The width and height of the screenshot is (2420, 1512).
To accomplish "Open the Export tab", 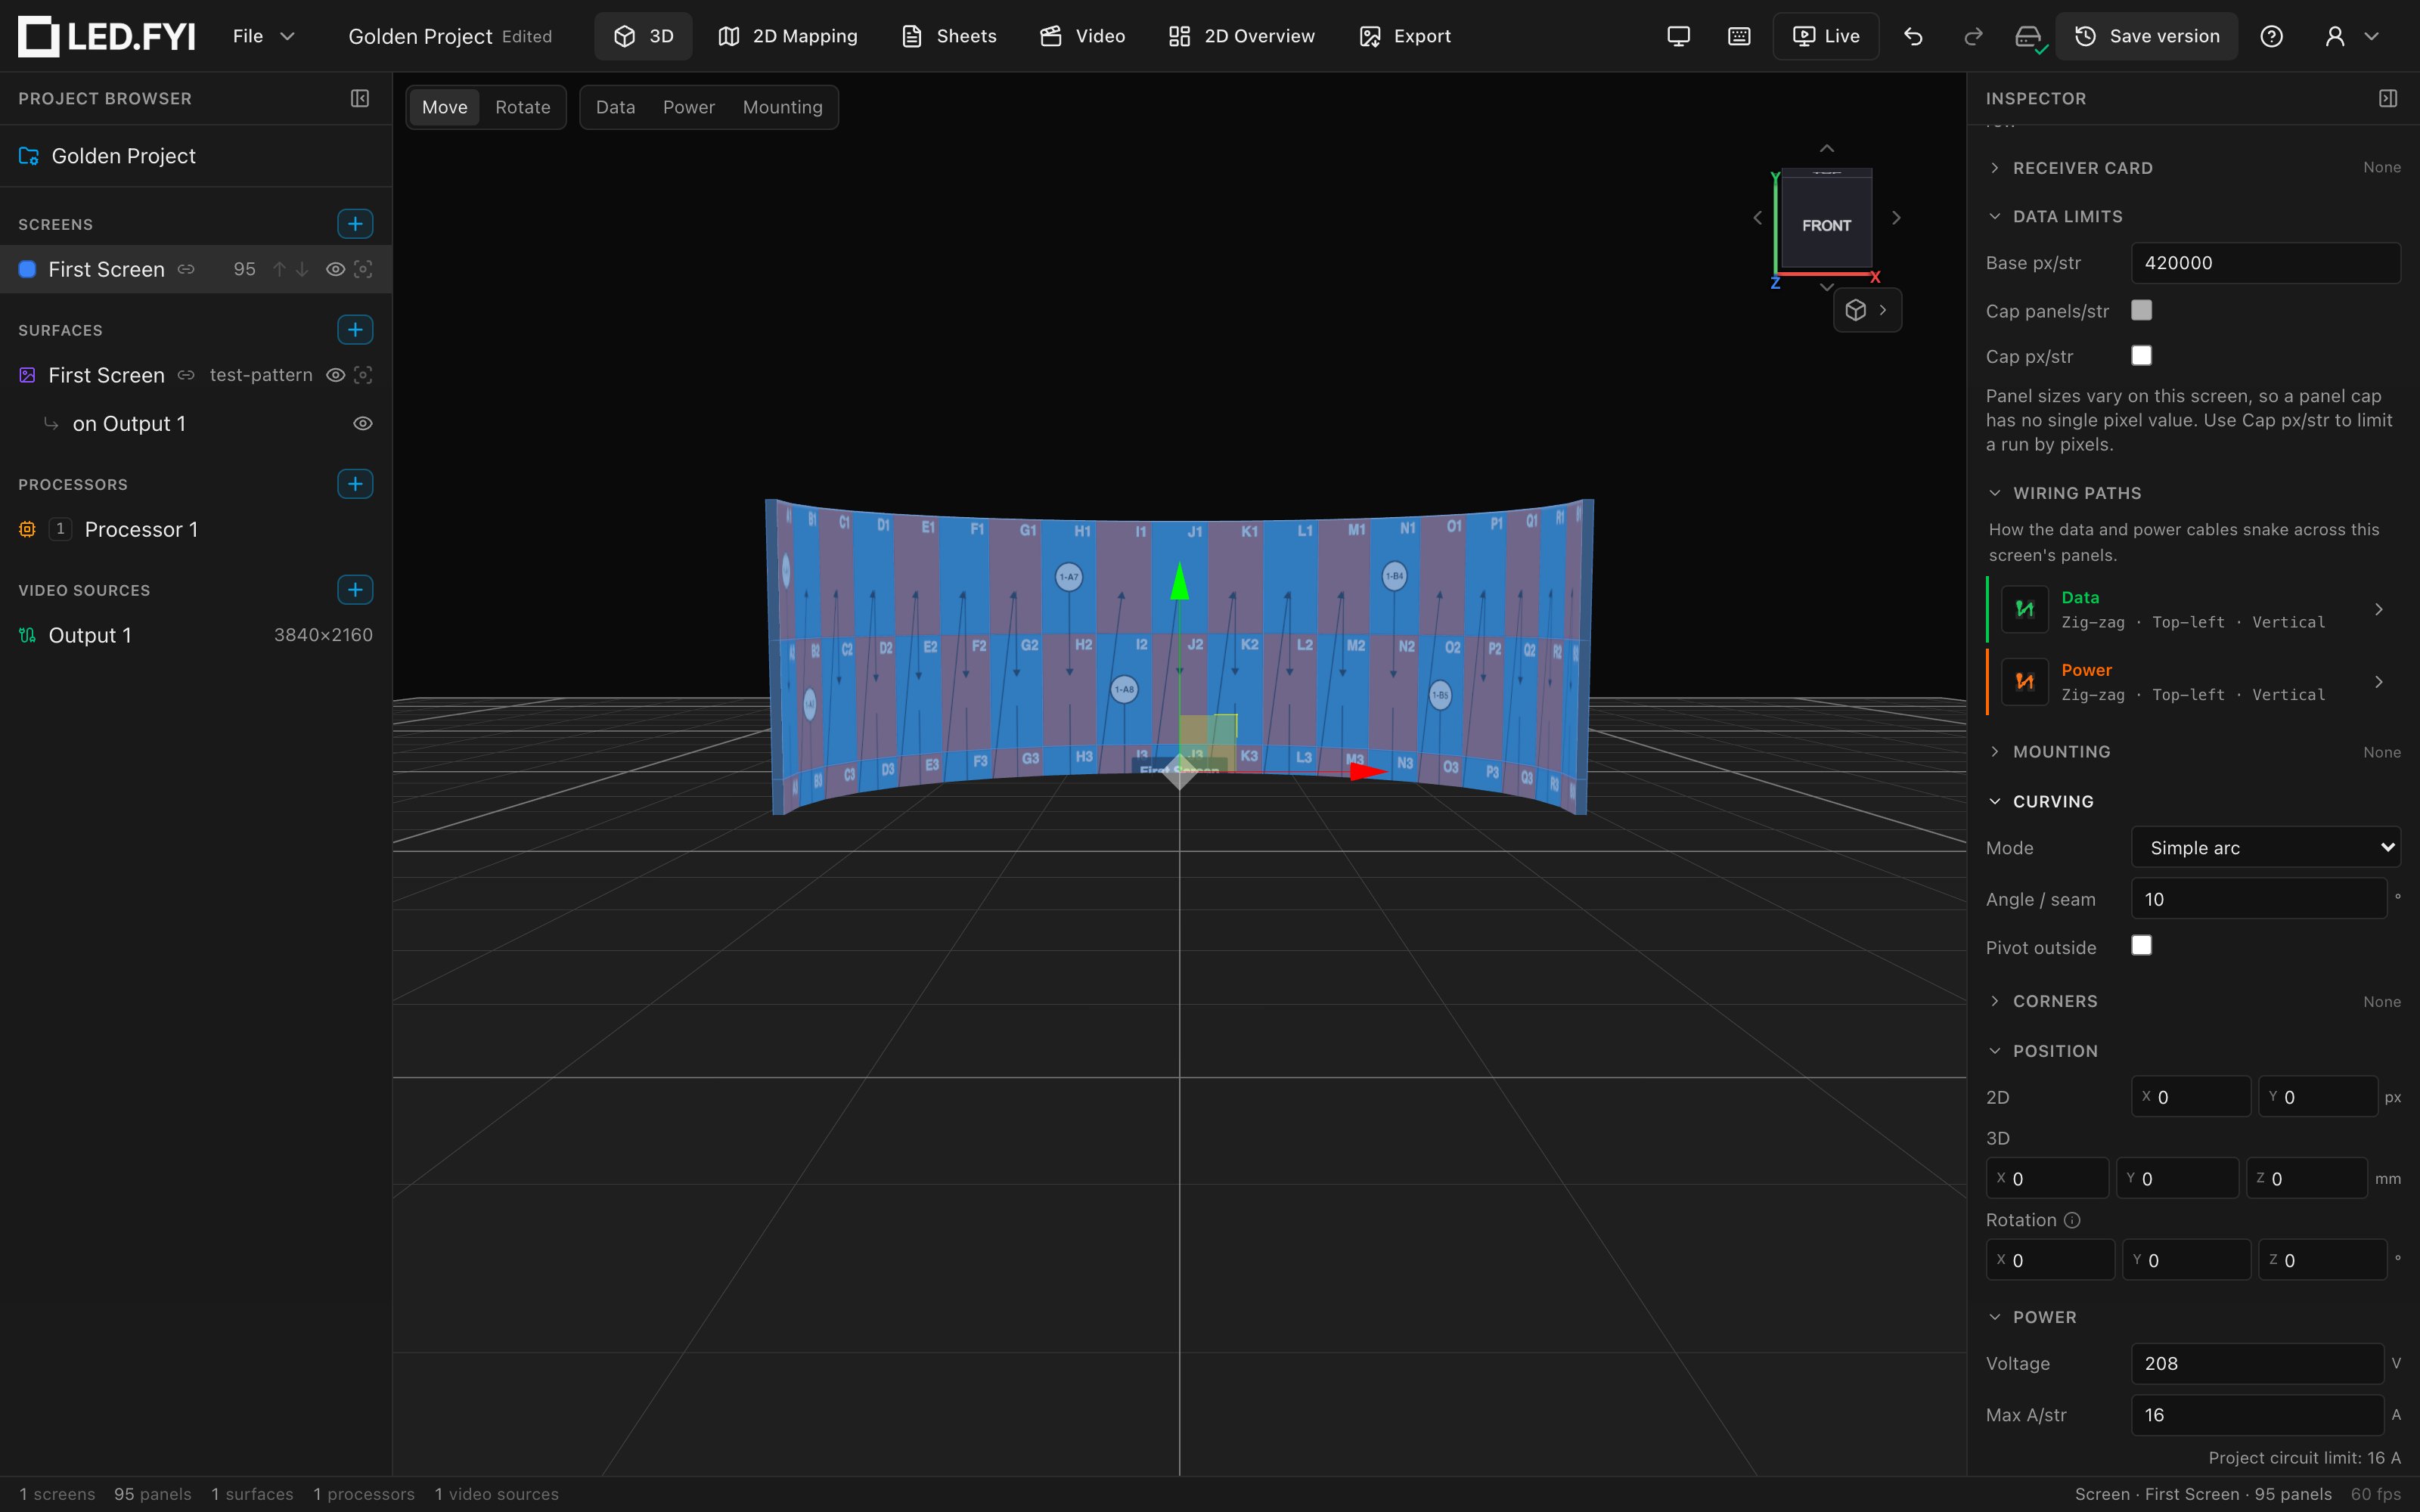I will click(x=1404, y=36).
